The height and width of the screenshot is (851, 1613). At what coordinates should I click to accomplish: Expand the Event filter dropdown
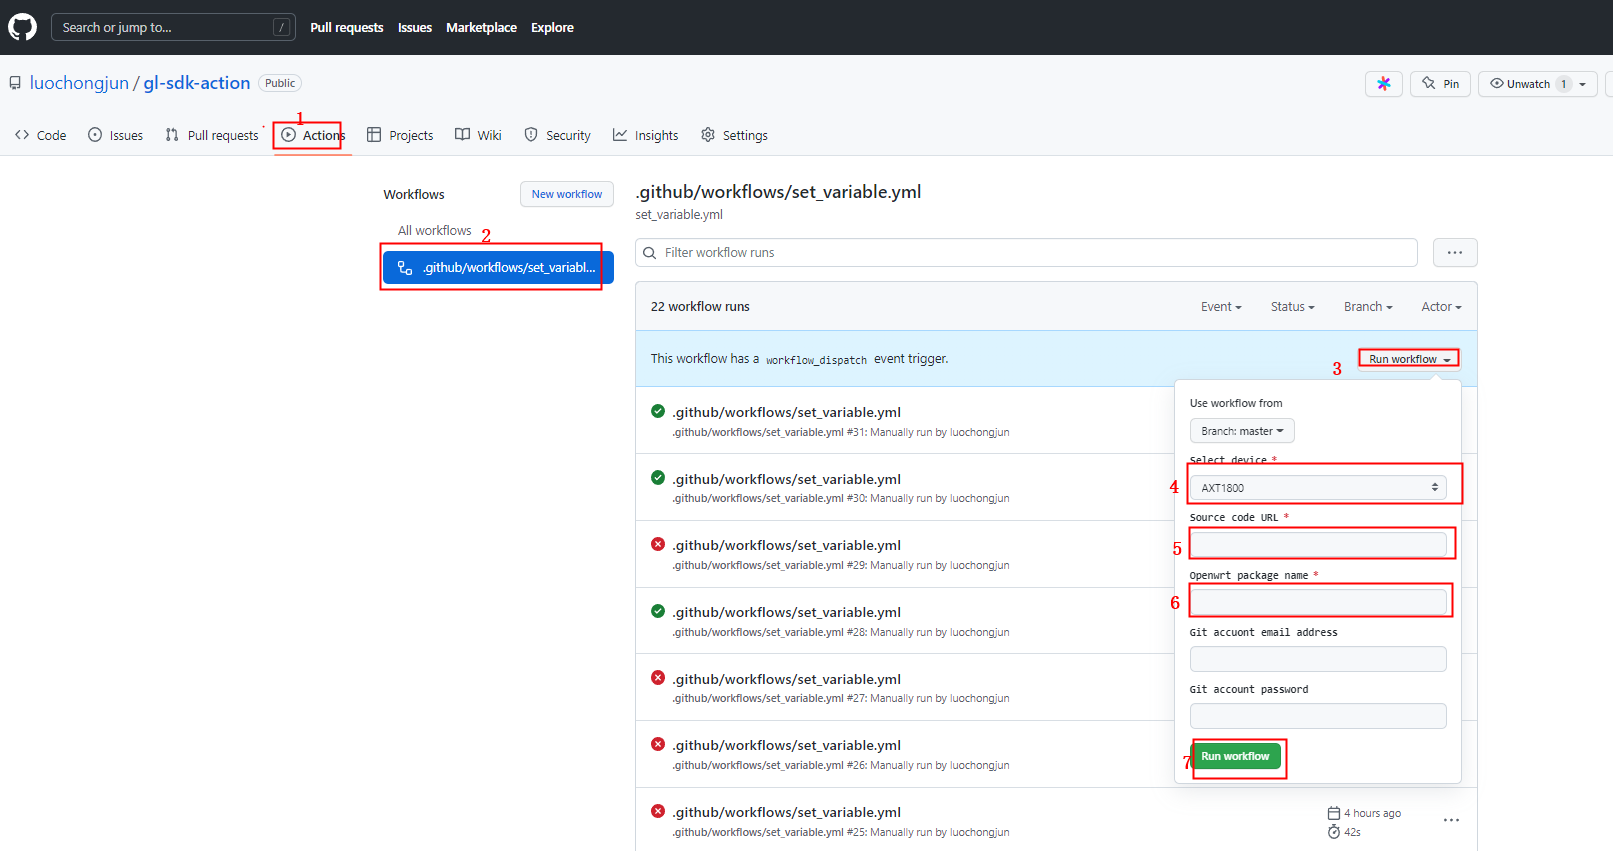tap(1221, 307)
